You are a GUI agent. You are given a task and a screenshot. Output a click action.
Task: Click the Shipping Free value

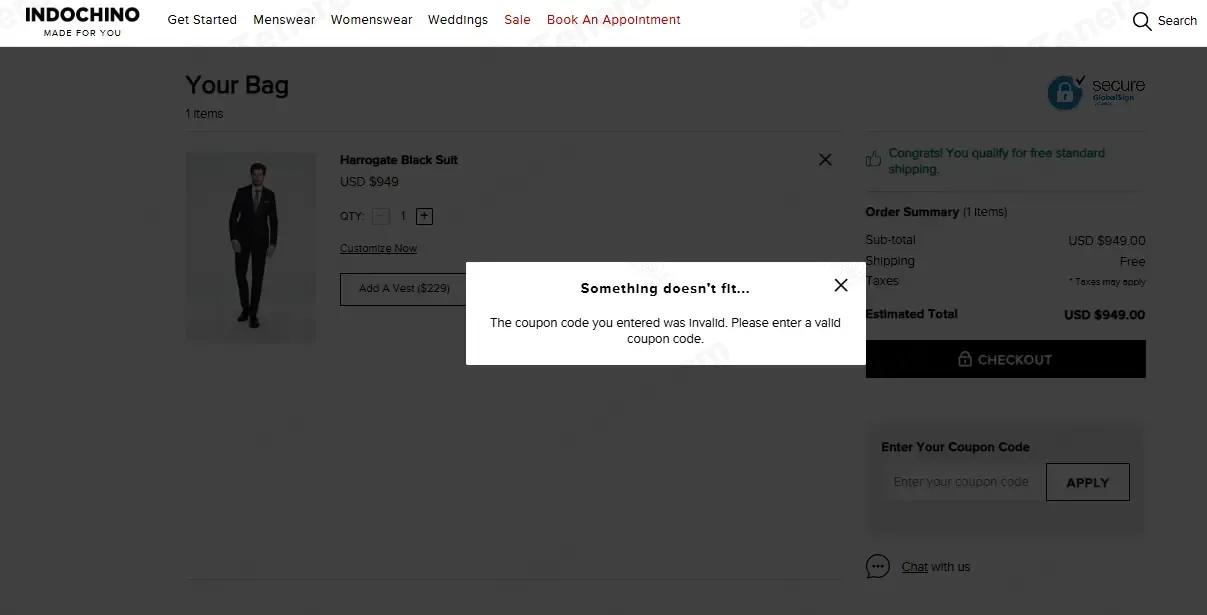click(x=1133, y=262)
